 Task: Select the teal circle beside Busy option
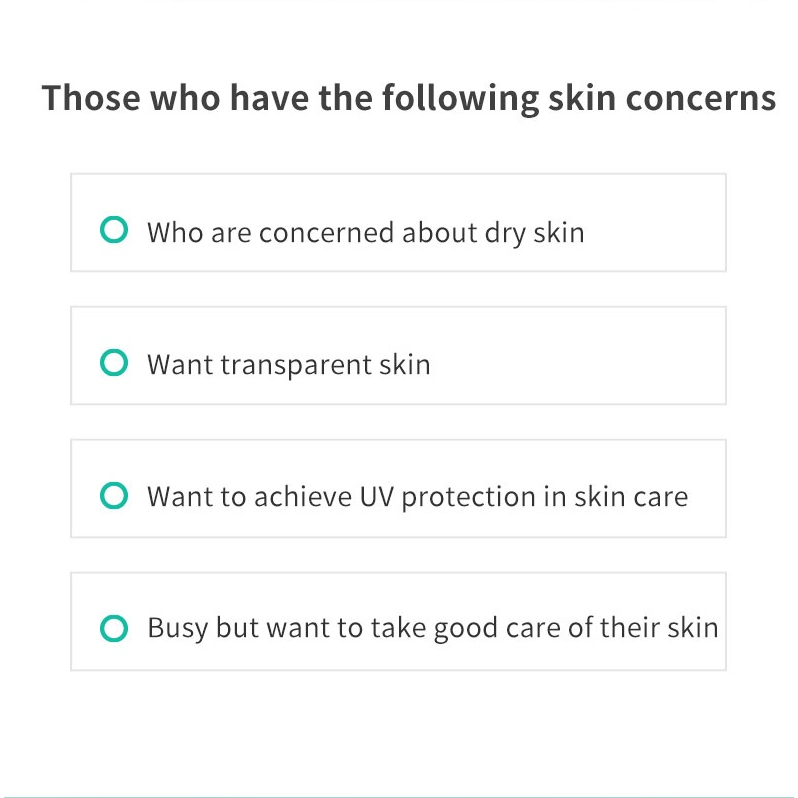tap(113, 628)
